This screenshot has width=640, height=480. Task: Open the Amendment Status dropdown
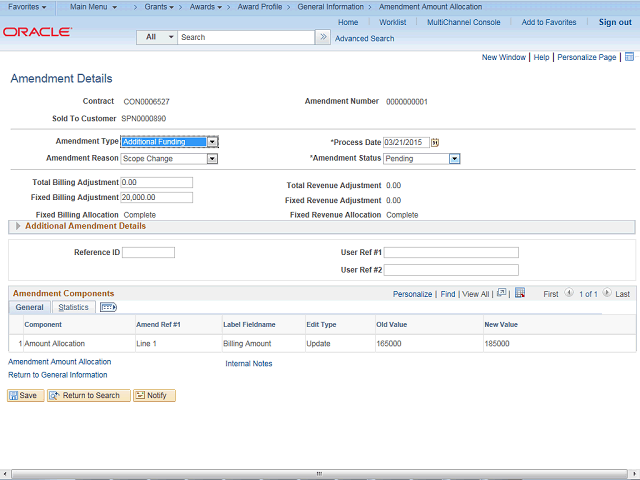coord(454,158)
